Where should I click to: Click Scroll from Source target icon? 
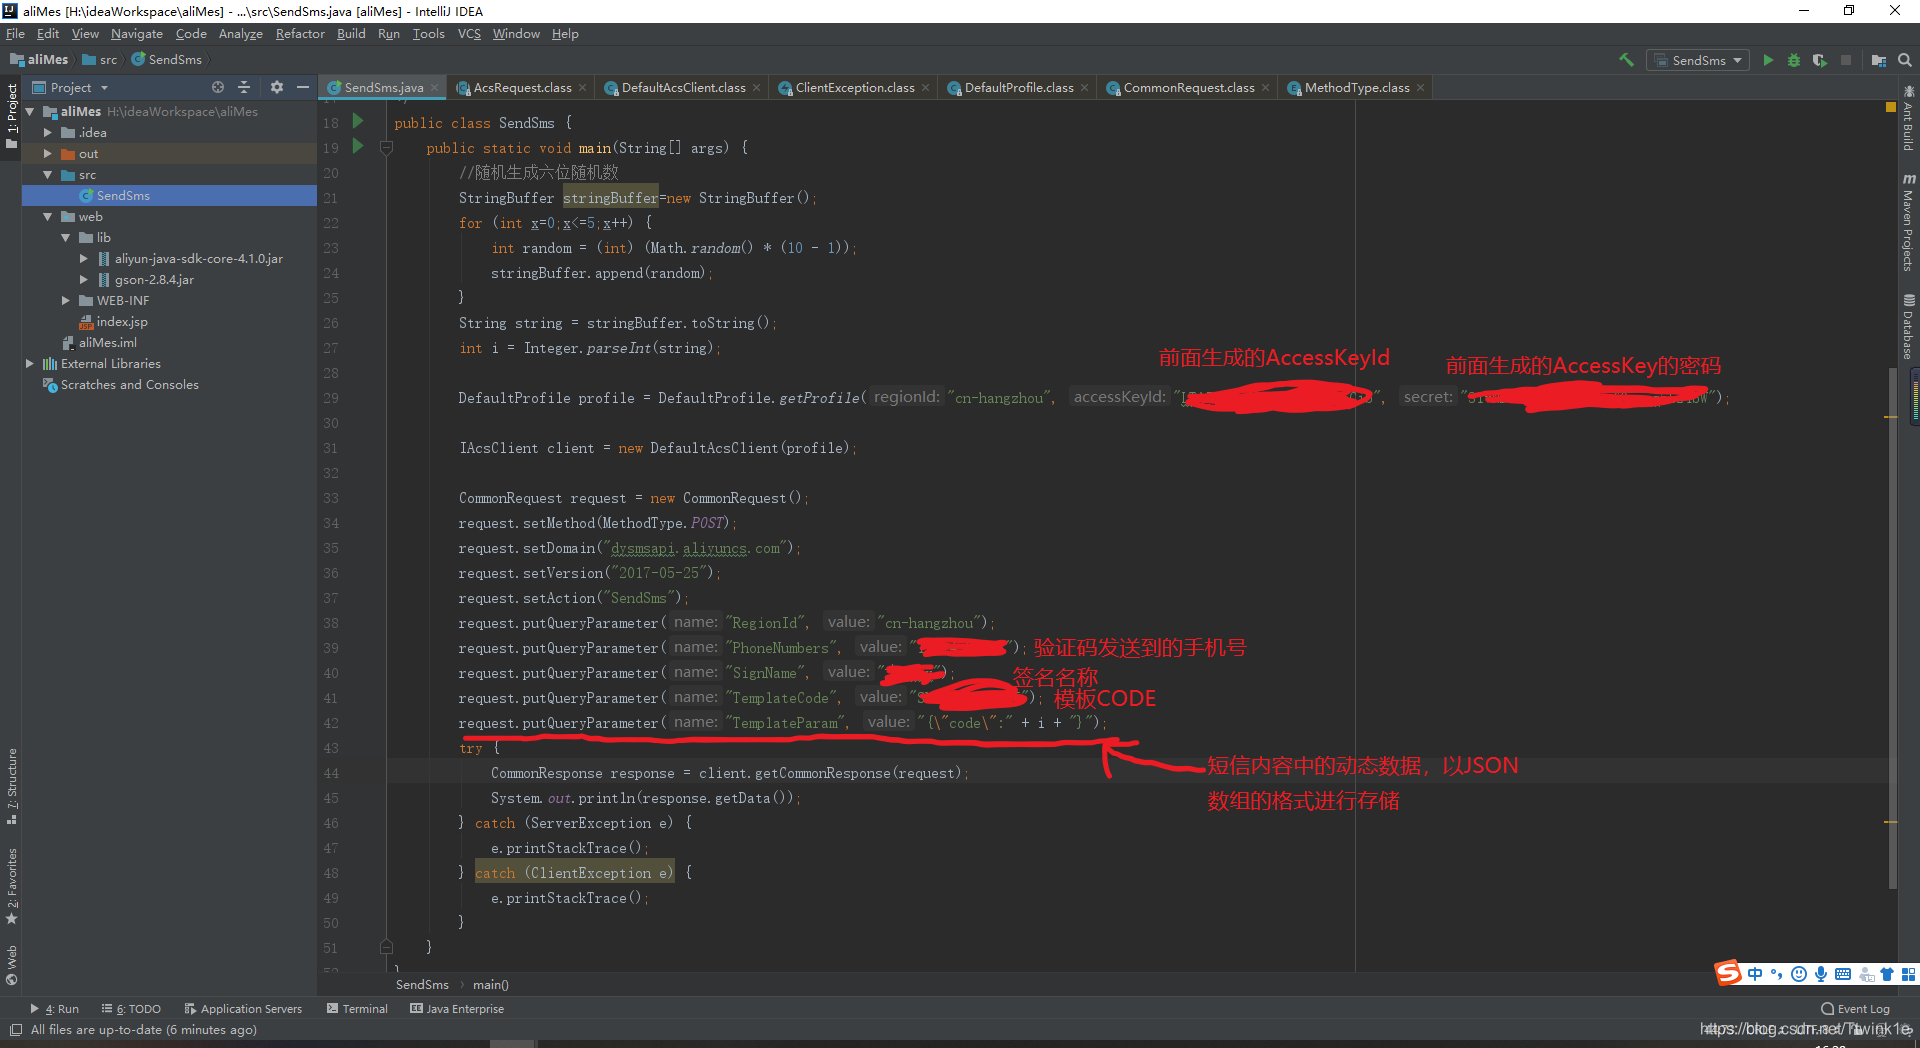(x=218, y=87)
